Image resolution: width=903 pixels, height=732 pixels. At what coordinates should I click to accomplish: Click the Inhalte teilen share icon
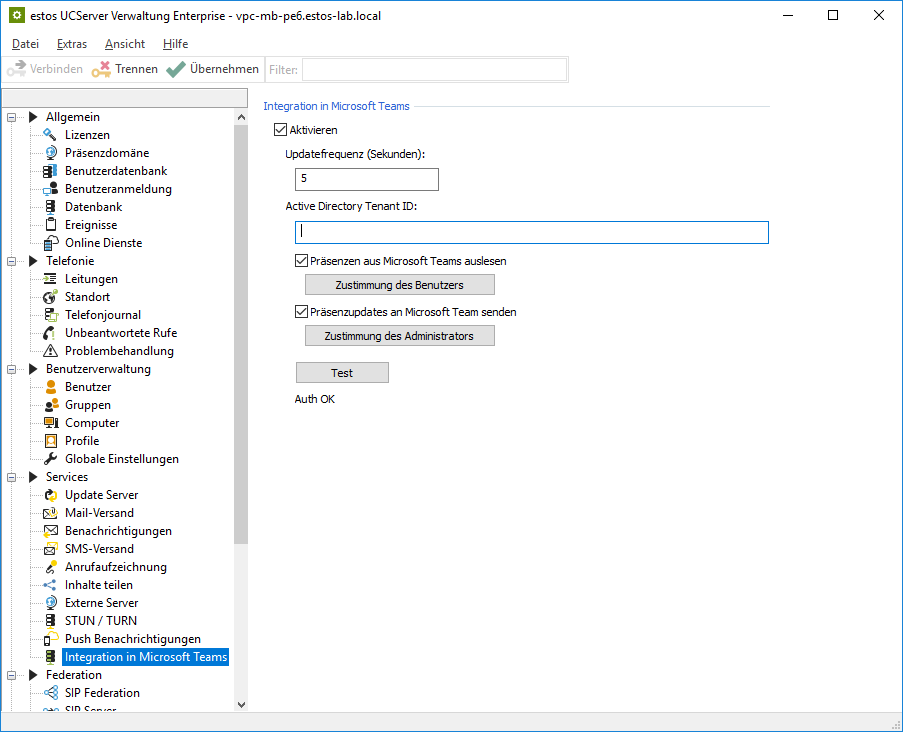[50, 585]
